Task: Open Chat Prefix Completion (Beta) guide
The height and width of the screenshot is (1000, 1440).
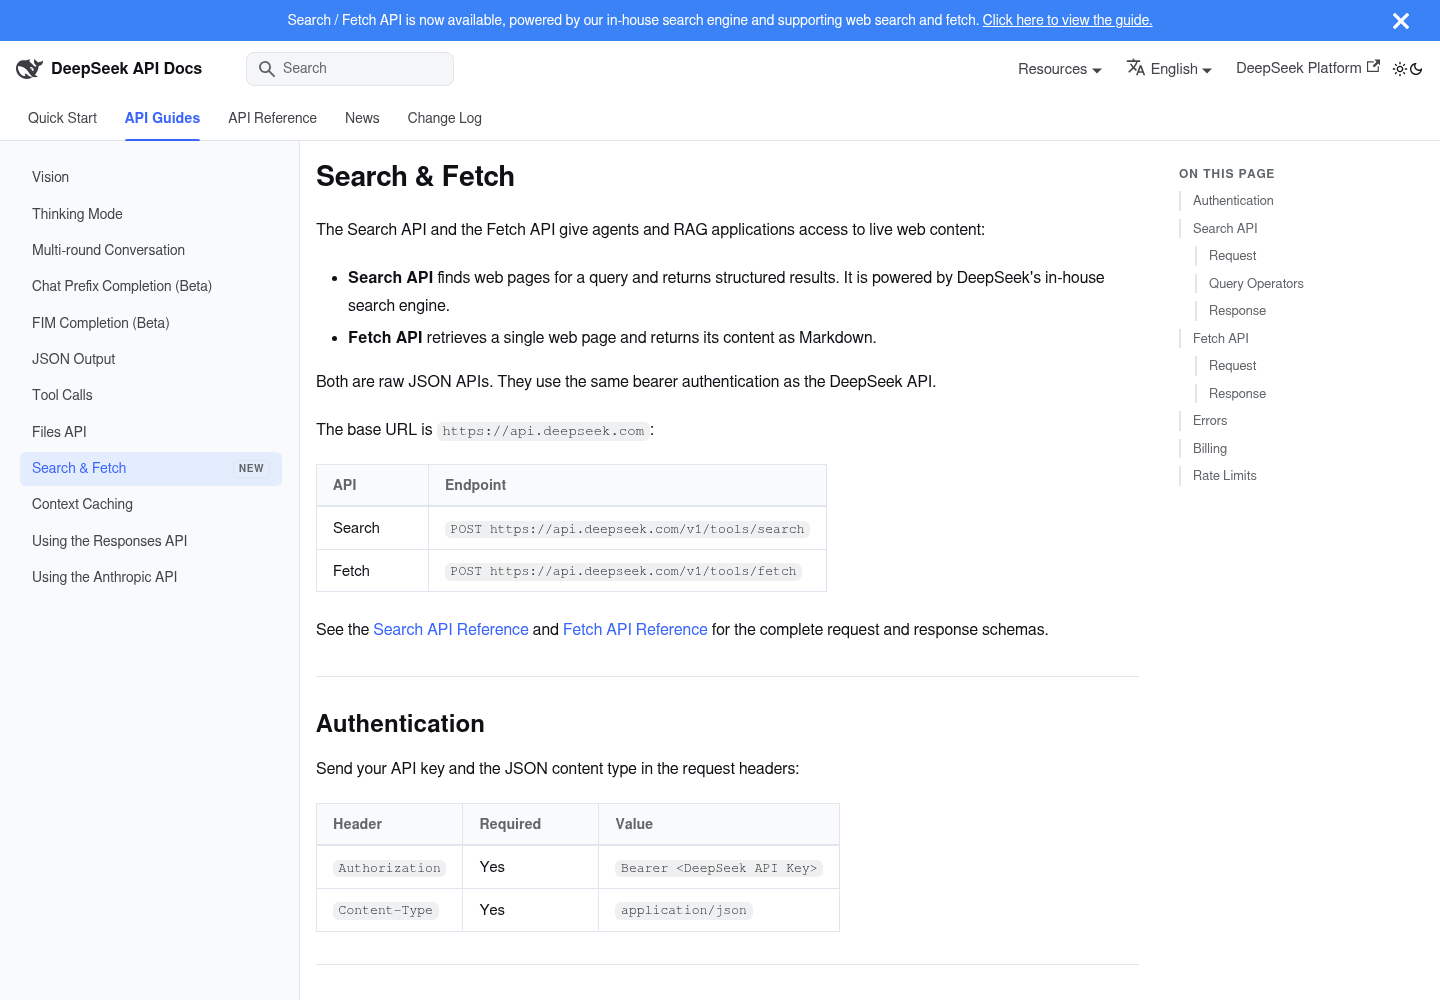Action: (x=151, y=286)
